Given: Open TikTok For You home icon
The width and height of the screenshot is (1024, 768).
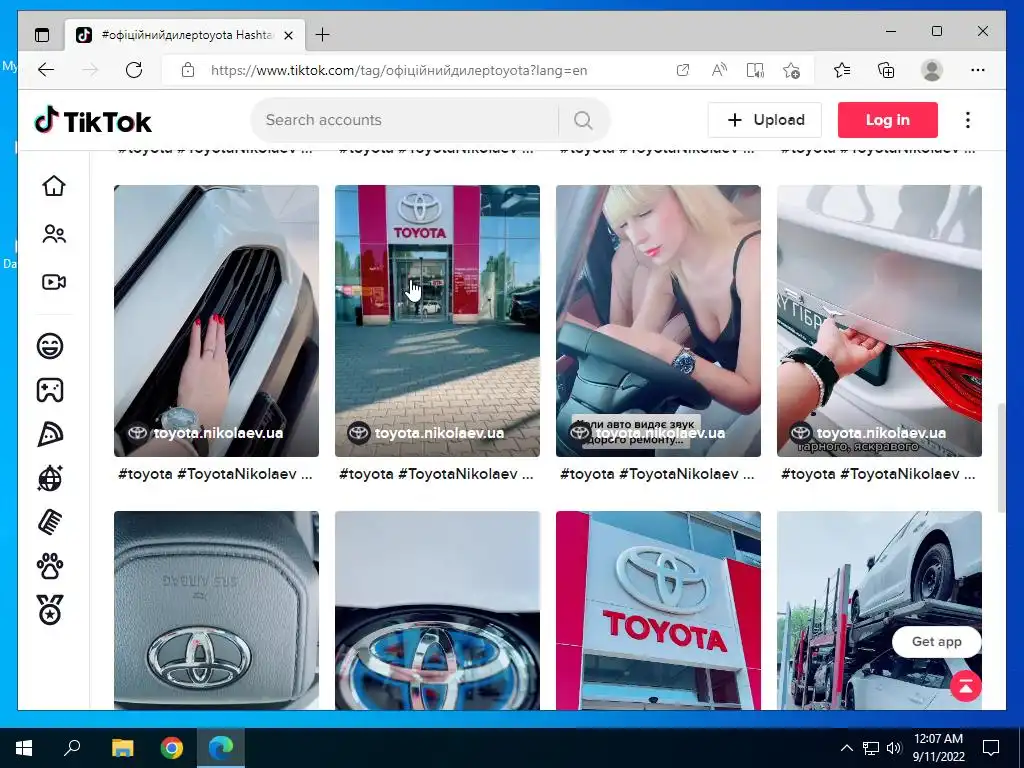Looking at the screenshot, I should tap(54, 185).
